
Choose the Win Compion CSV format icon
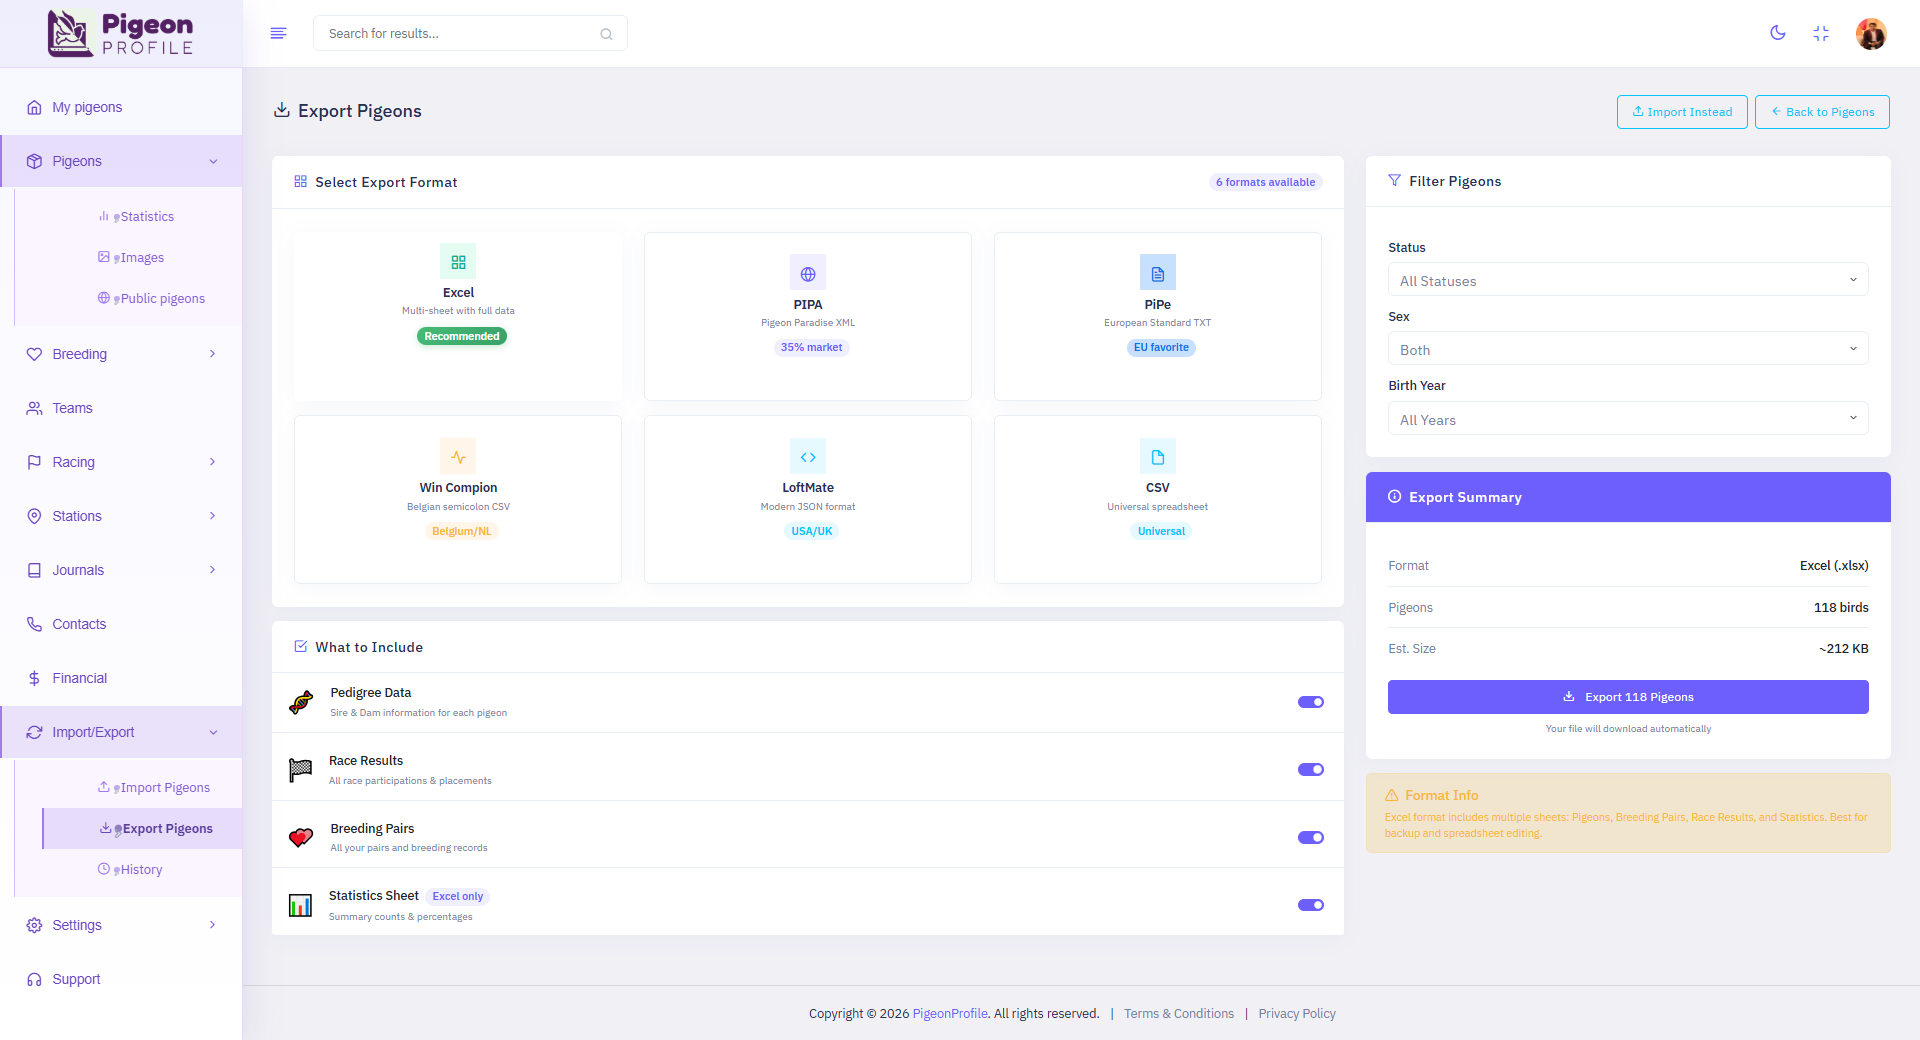click(458, 456)
